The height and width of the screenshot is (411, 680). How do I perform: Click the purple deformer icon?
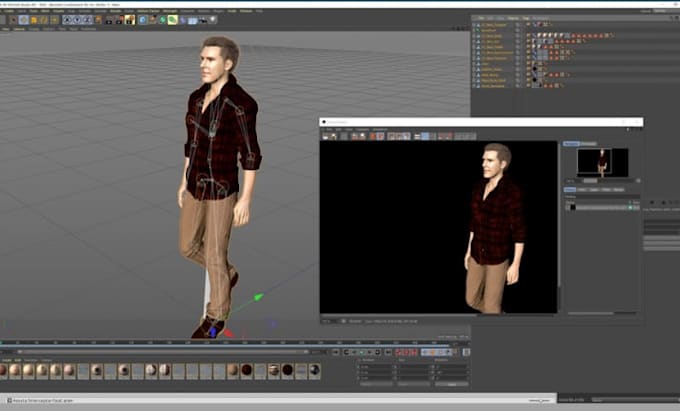[x=183, y=20]
